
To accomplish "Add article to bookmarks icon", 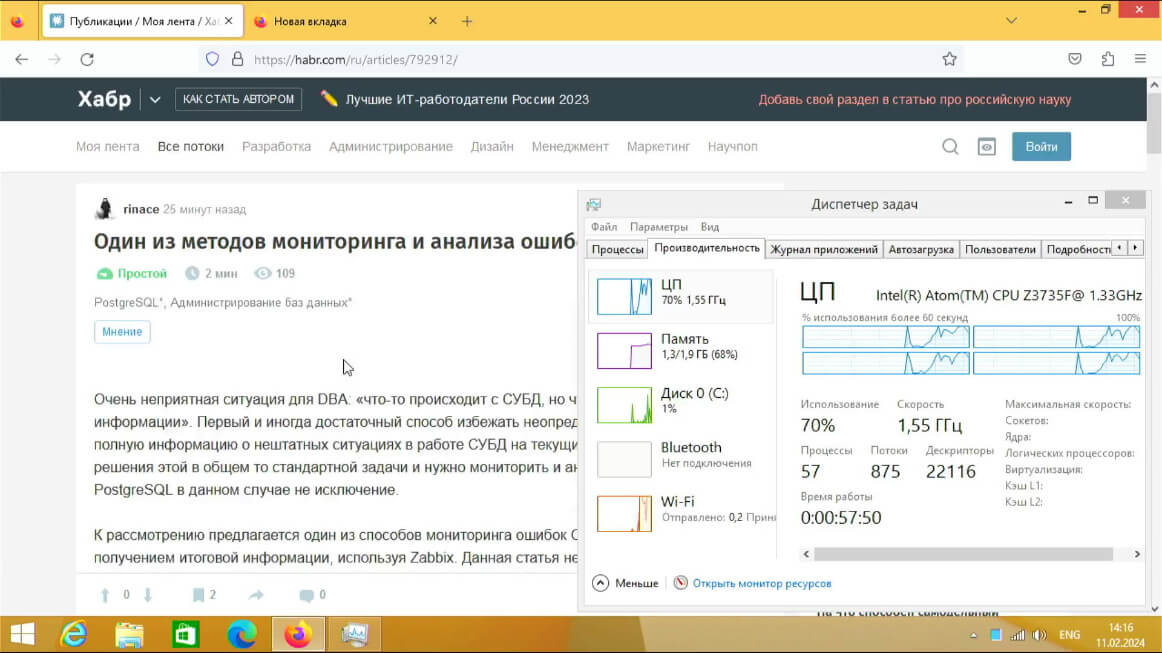I will coord(198,594).
